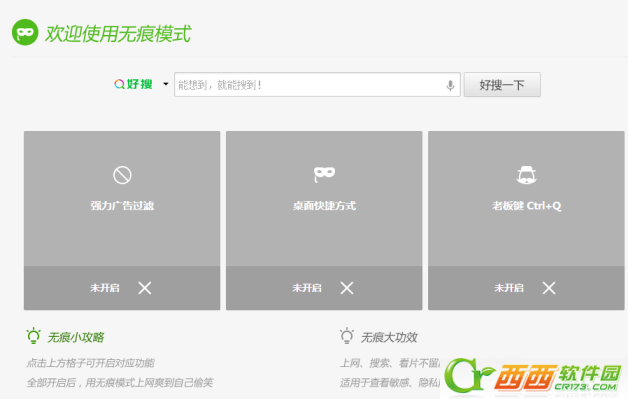Click the 好搜 search engine logo
The height and width of the screenshot is (399, 628).
pos(133,84)
